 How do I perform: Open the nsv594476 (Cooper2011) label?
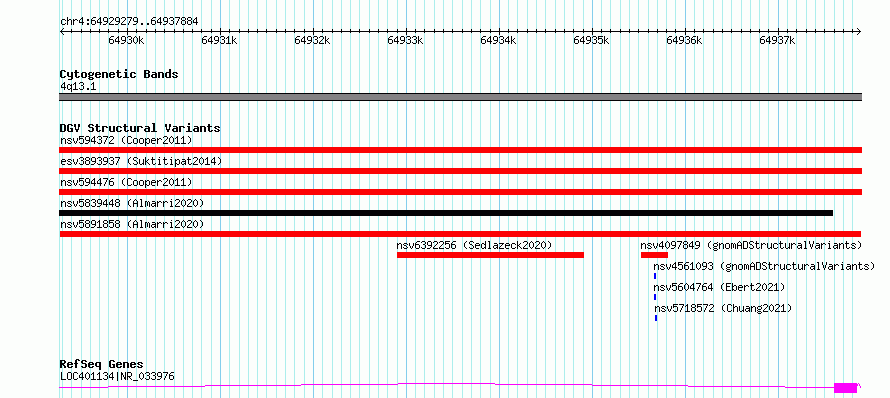coord(126,182)
